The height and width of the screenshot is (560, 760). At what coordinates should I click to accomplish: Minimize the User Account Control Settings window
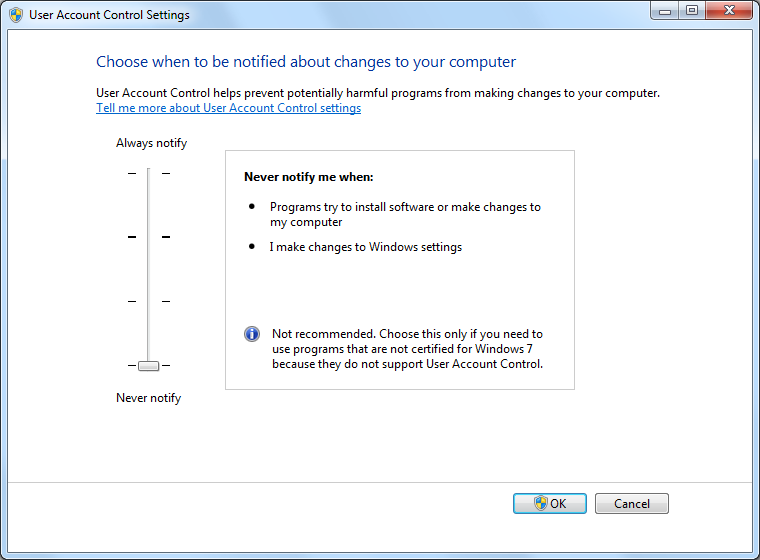[x=665, y=11]
